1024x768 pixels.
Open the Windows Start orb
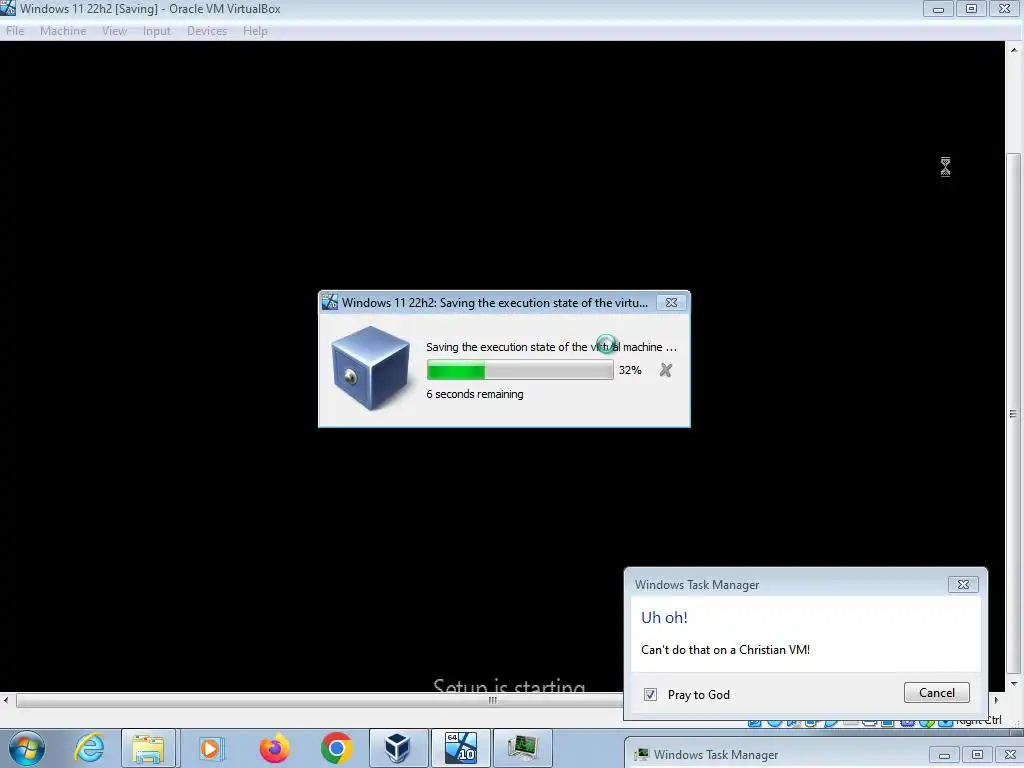click(x=27, y=748)
